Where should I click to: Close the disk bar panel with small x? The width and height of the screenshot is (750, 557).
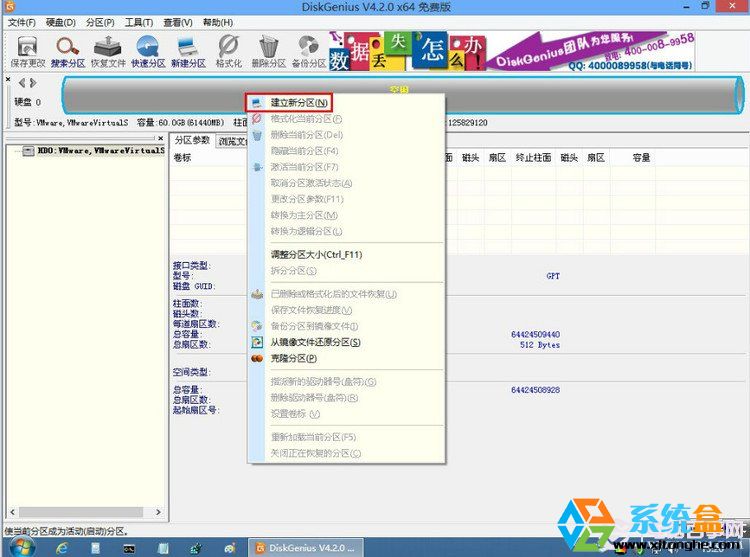click(x=8, y=79)
